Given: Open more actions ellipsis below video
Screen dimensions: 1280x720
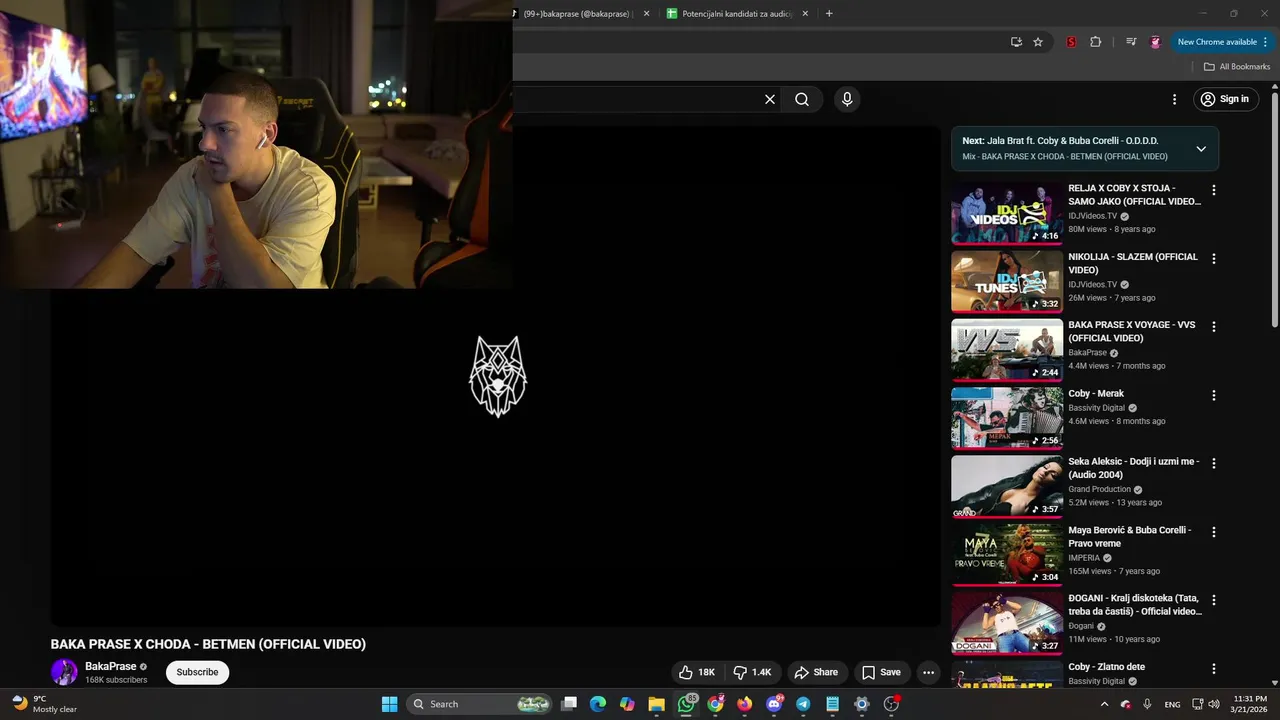Looking at the screenshot, I should coord(928,672).
